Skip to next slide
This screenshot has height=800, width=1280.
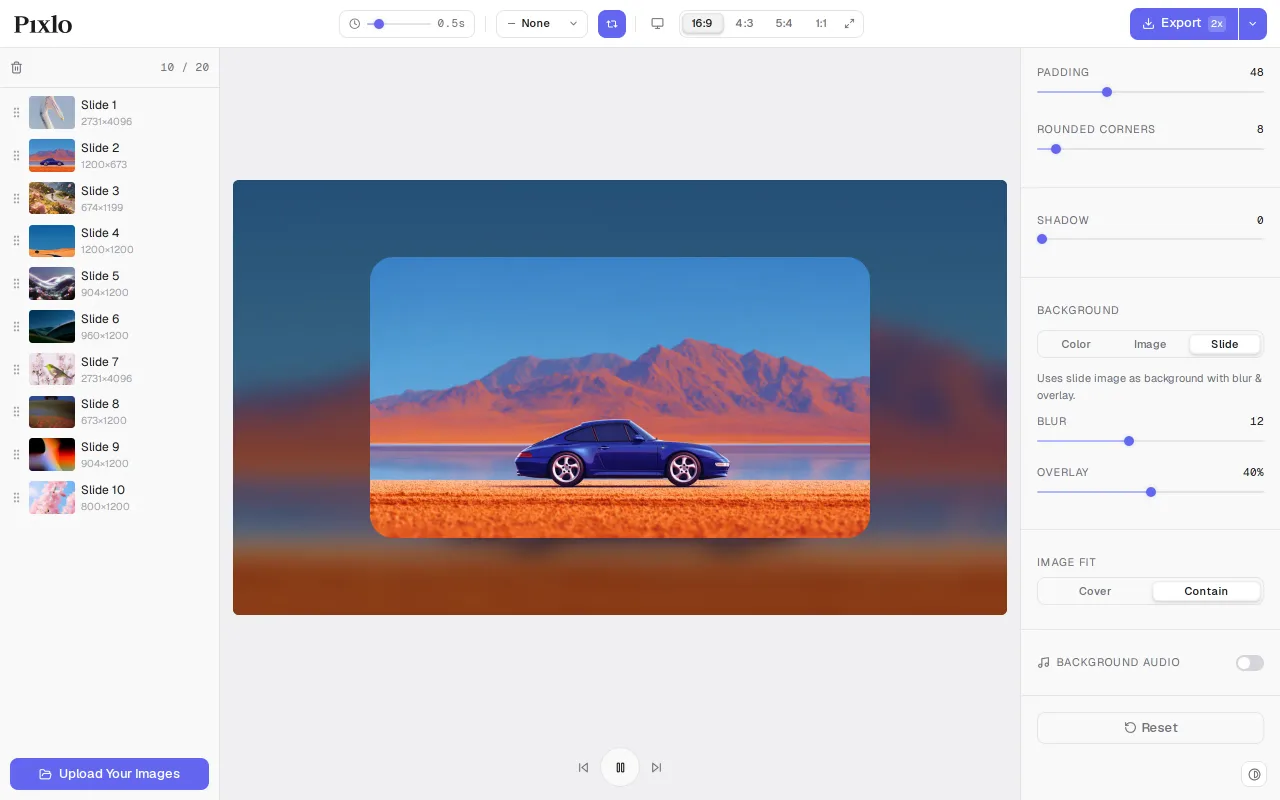[656, 768]
